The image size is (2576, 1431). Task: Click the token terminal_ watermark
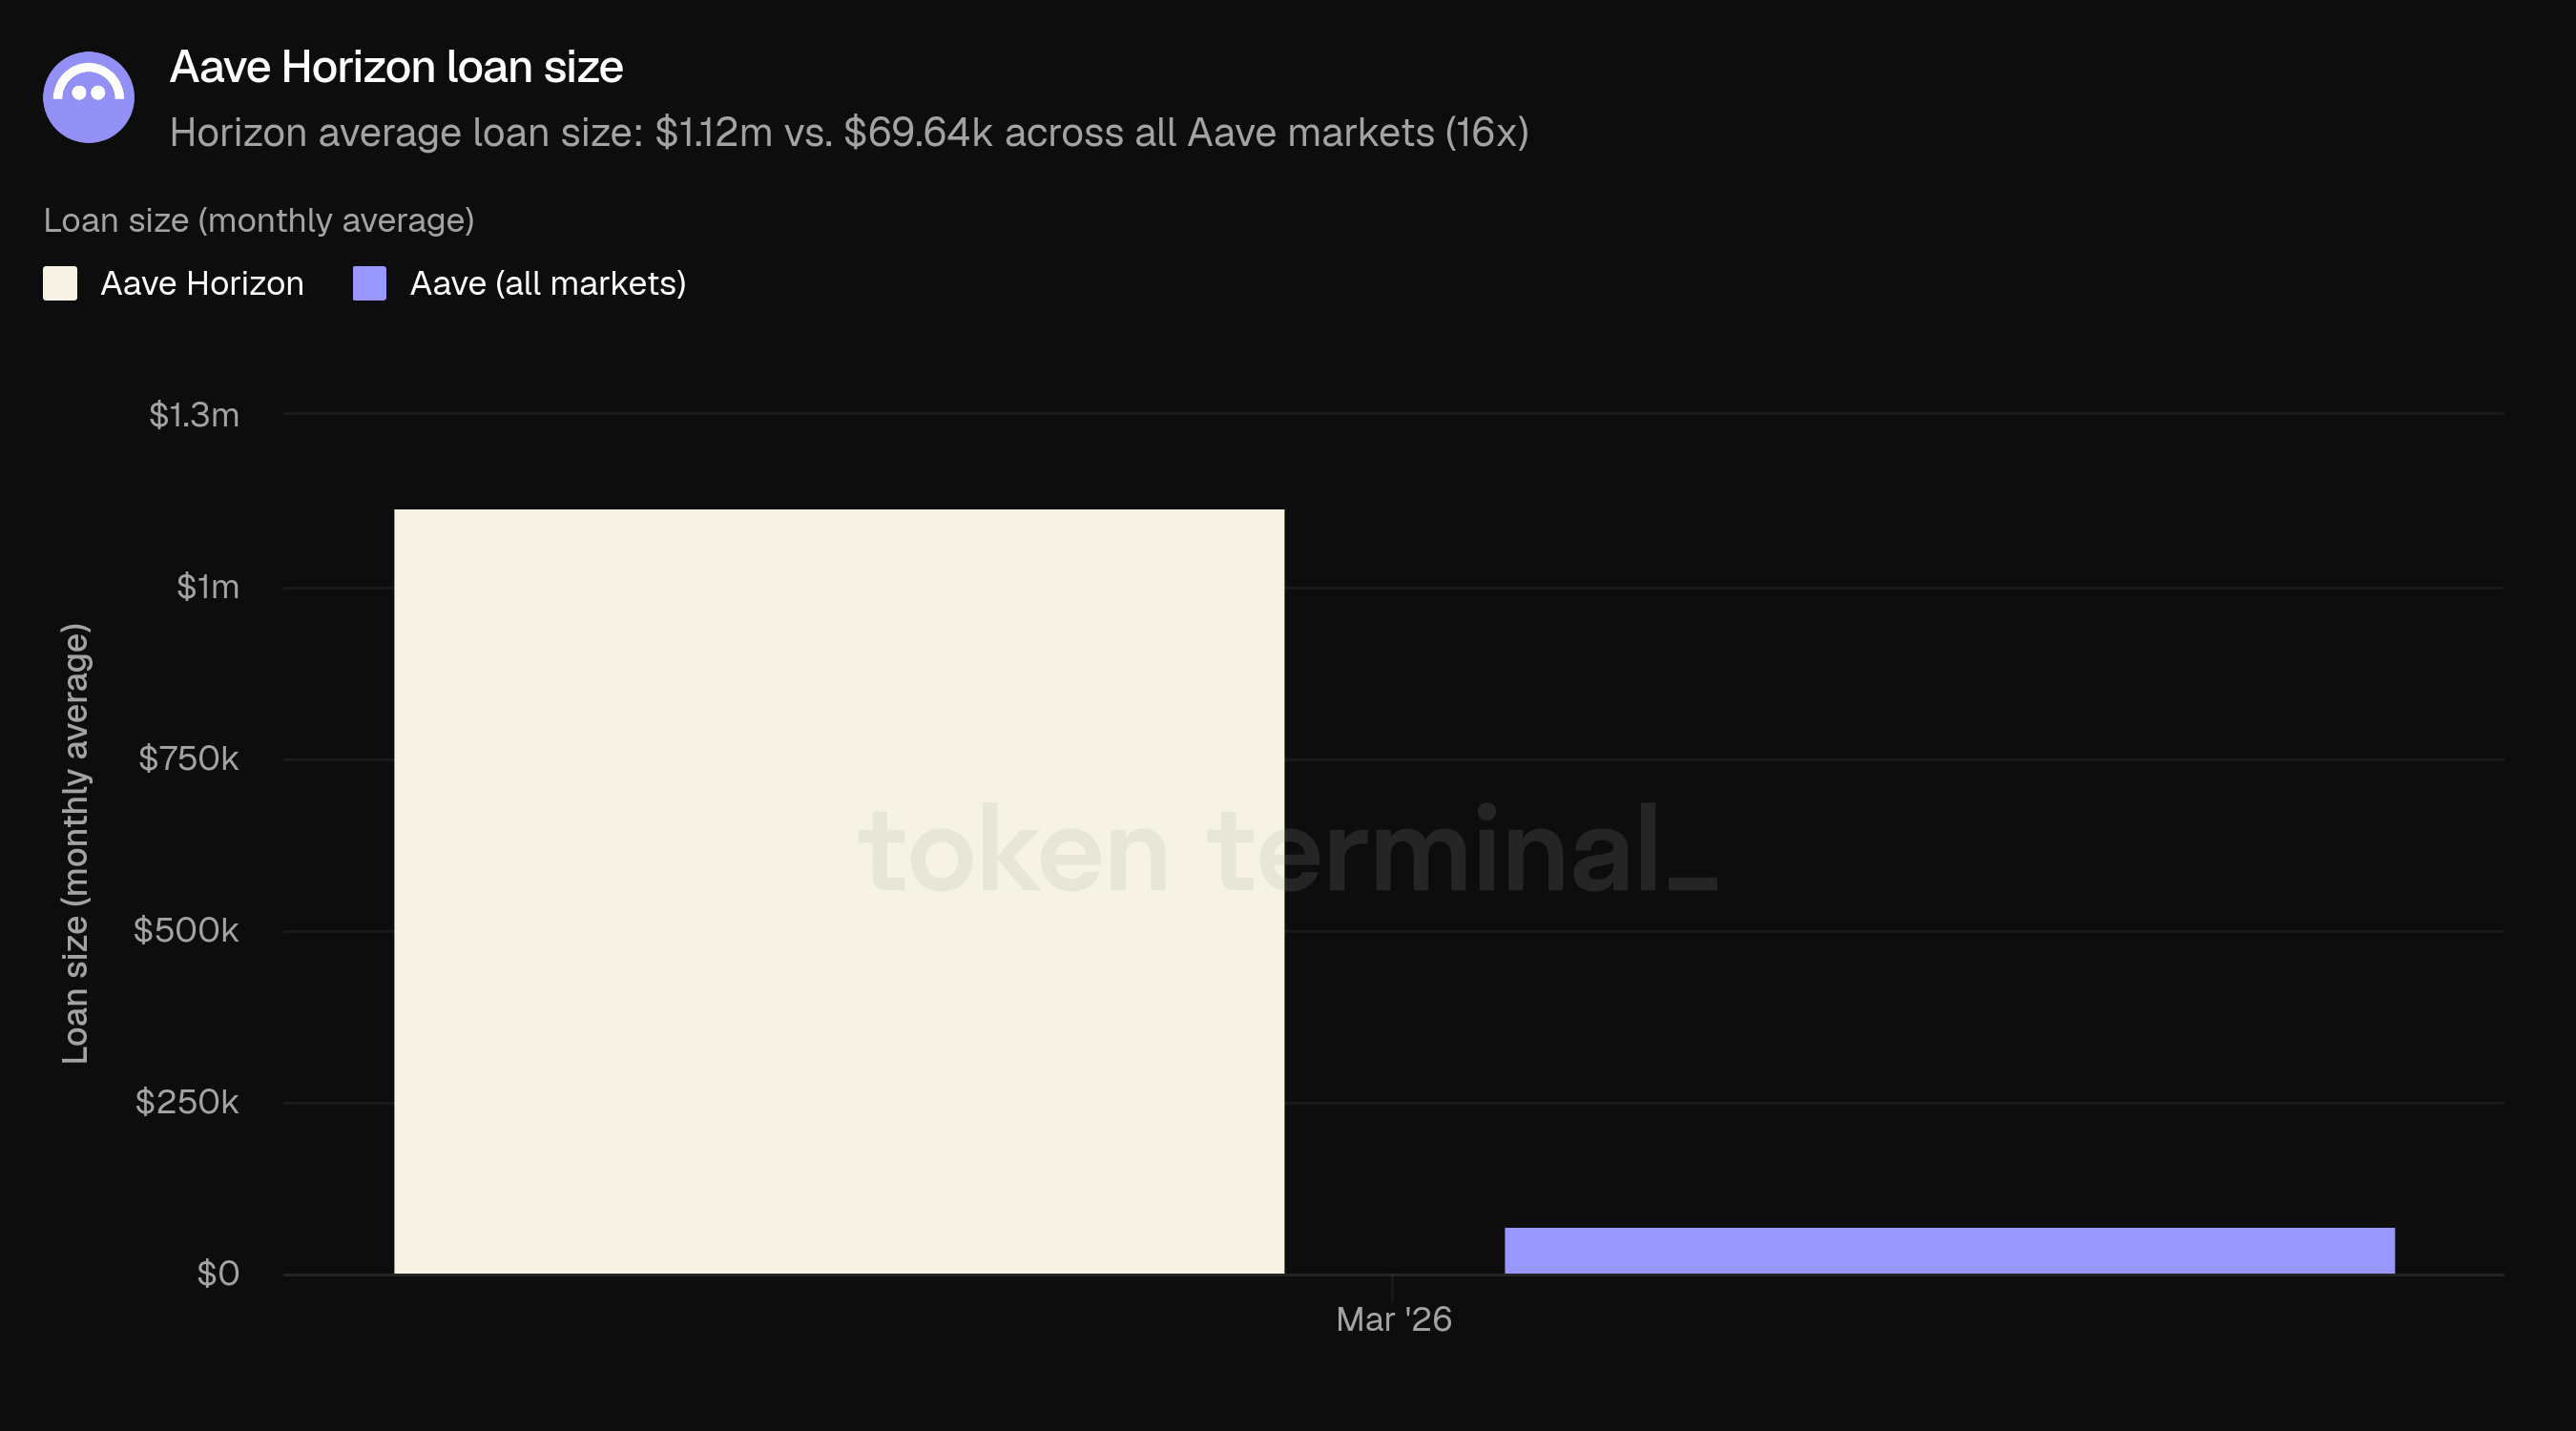tap(1288, 850)
